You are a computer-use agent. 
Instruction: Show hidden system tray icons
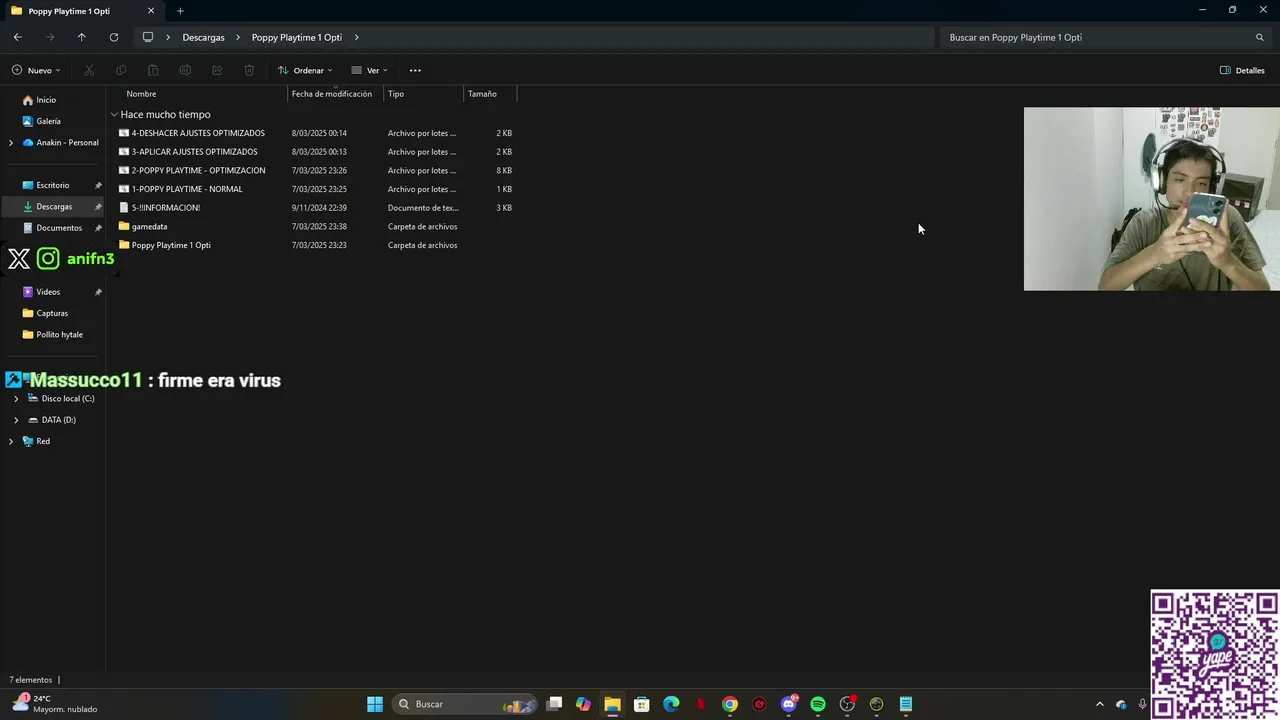(1100, 704)
